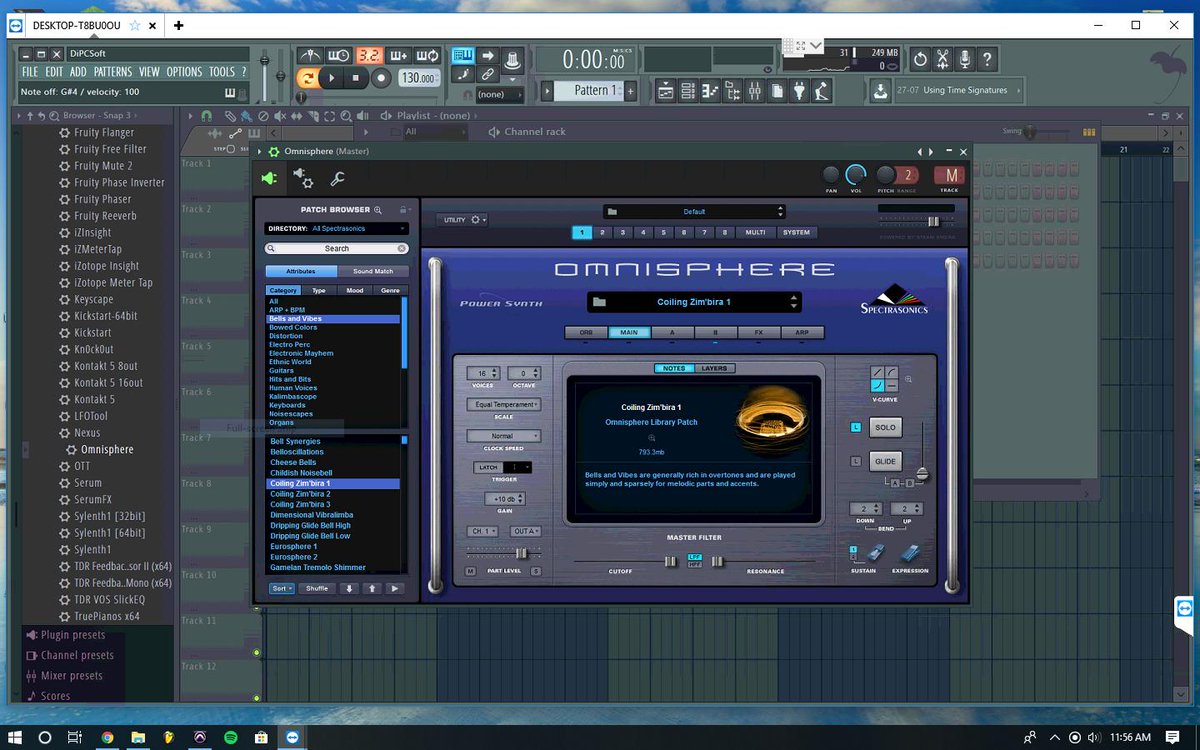
Task: Toggle Pattern/Song mode orange button
Action: (309, 78)
